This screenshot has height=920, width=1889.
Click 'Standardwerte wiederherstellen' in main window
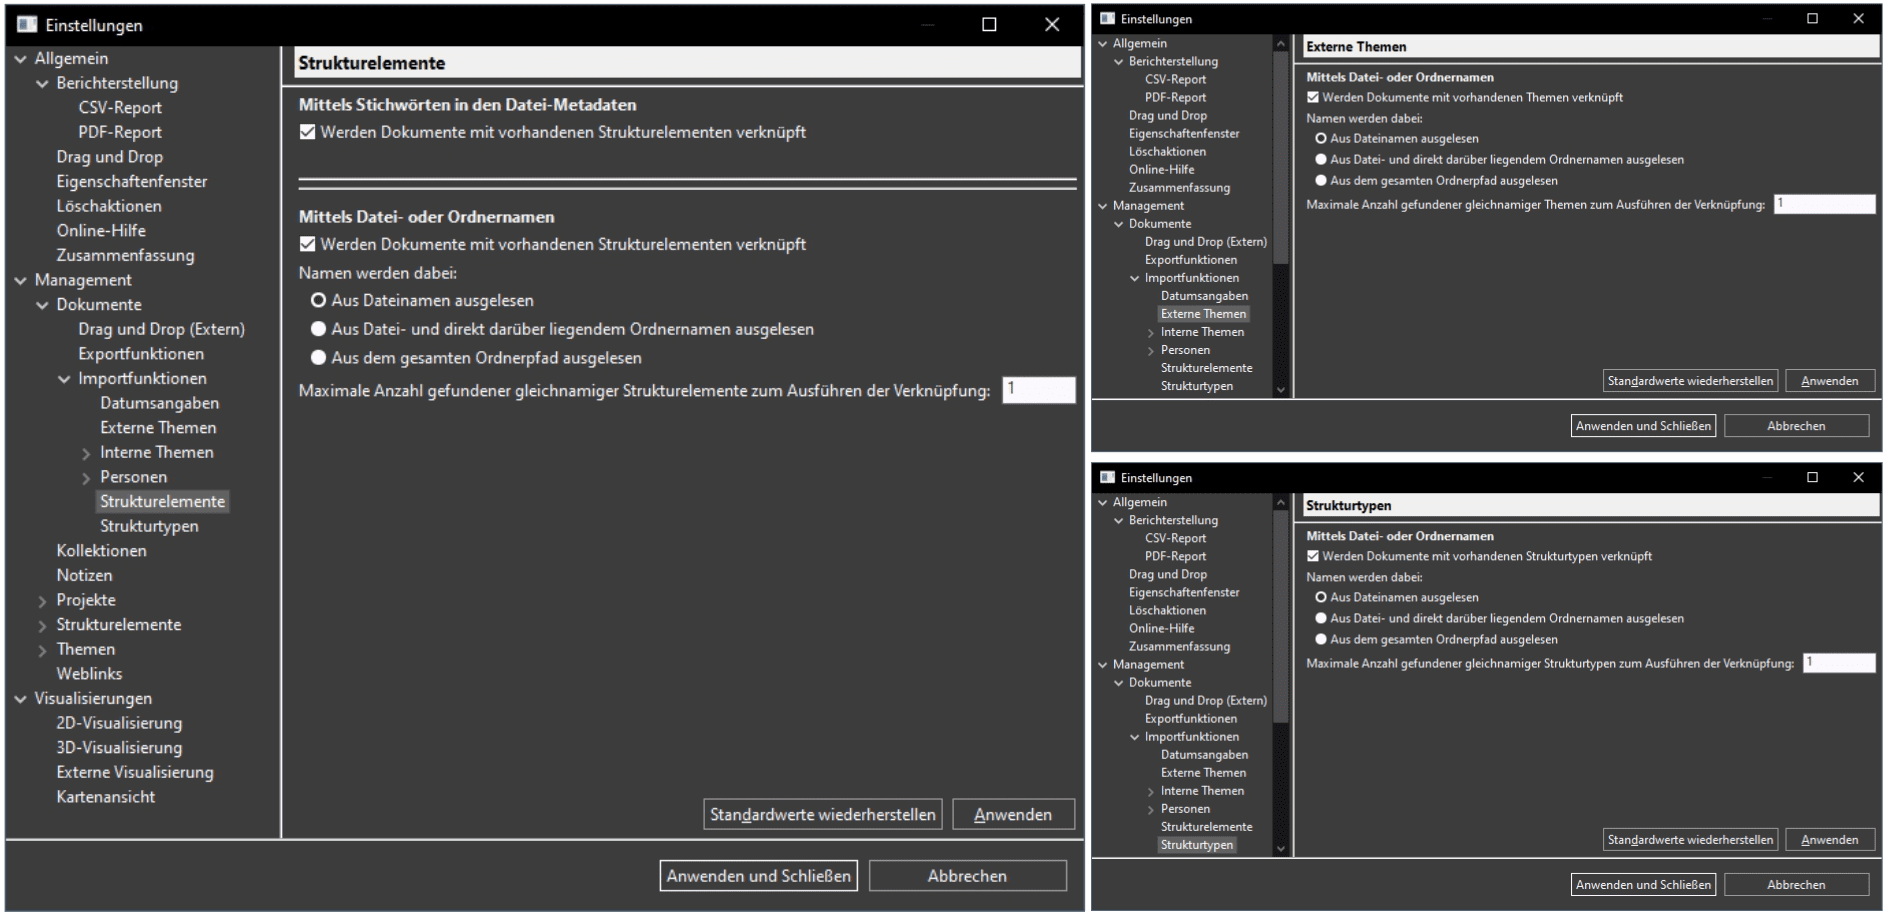pyautogui.click(x=823, y=814)
